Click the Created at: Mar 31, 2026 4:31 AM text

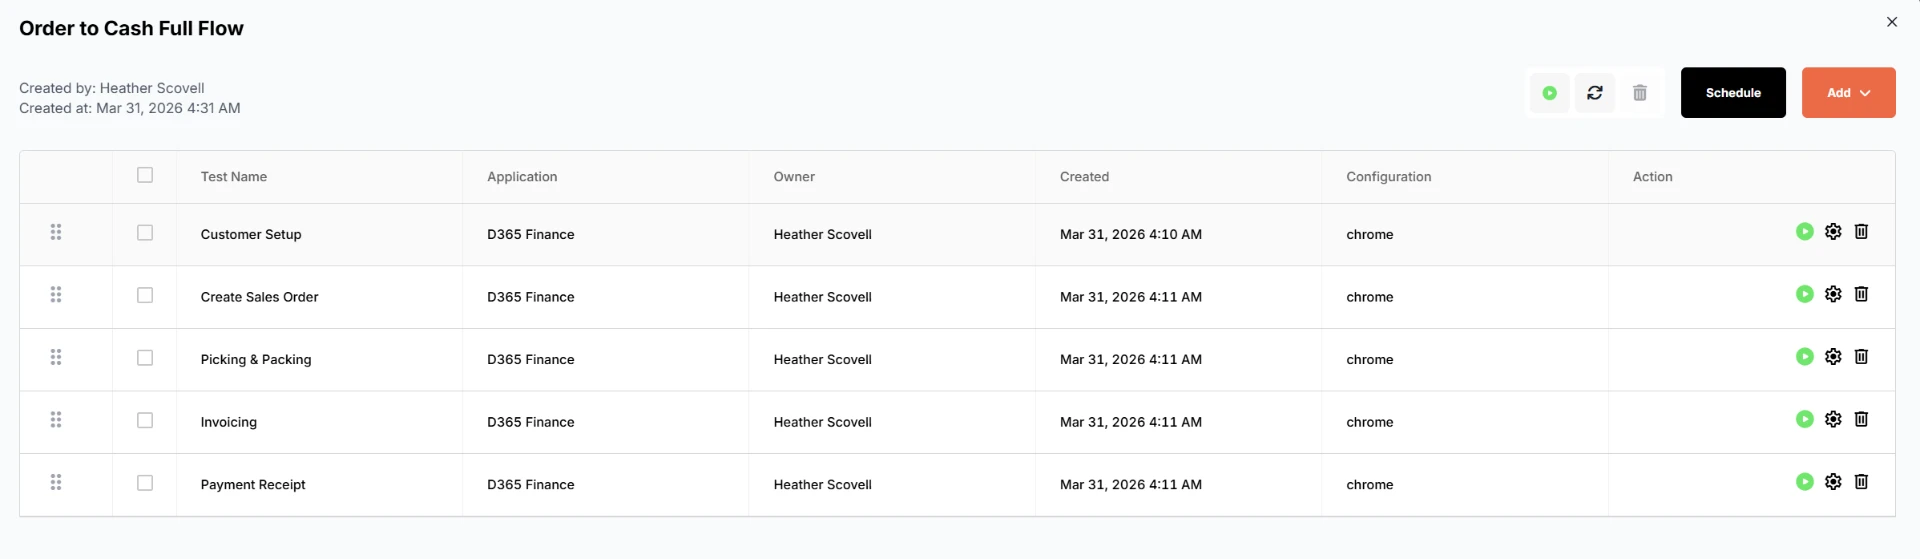(x=130, y=108)
